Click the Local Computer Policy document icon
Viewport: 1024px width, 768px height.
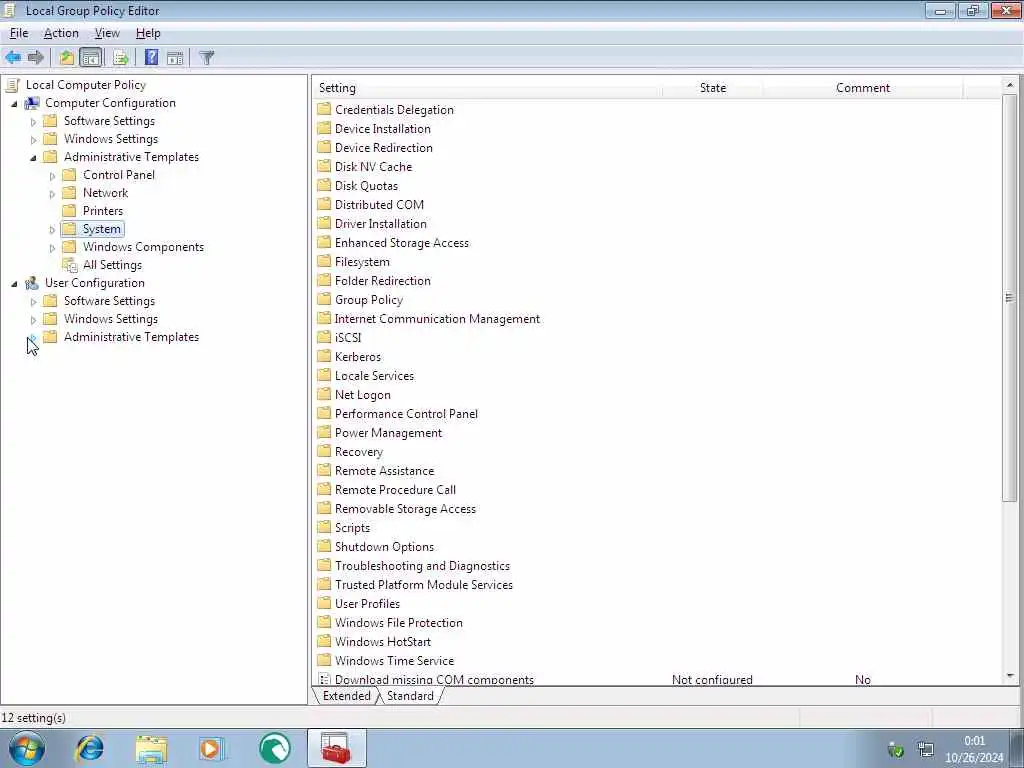pos(12,85)
